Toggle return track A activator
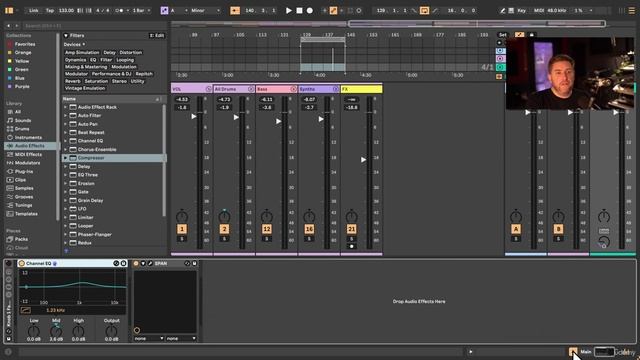Image resolution: width=640 pixels, height=360 pixels. point(516,229)
